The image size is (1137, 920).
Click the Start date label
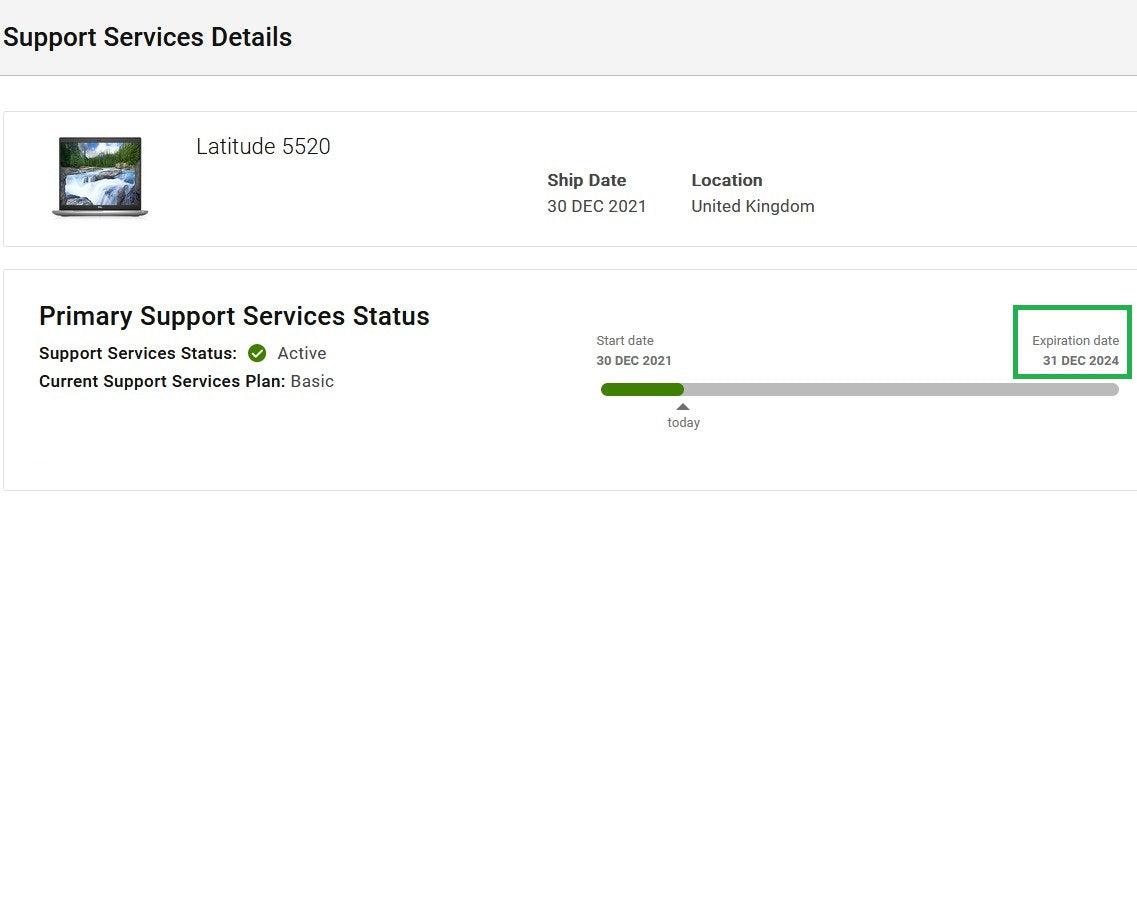(625, 341)
